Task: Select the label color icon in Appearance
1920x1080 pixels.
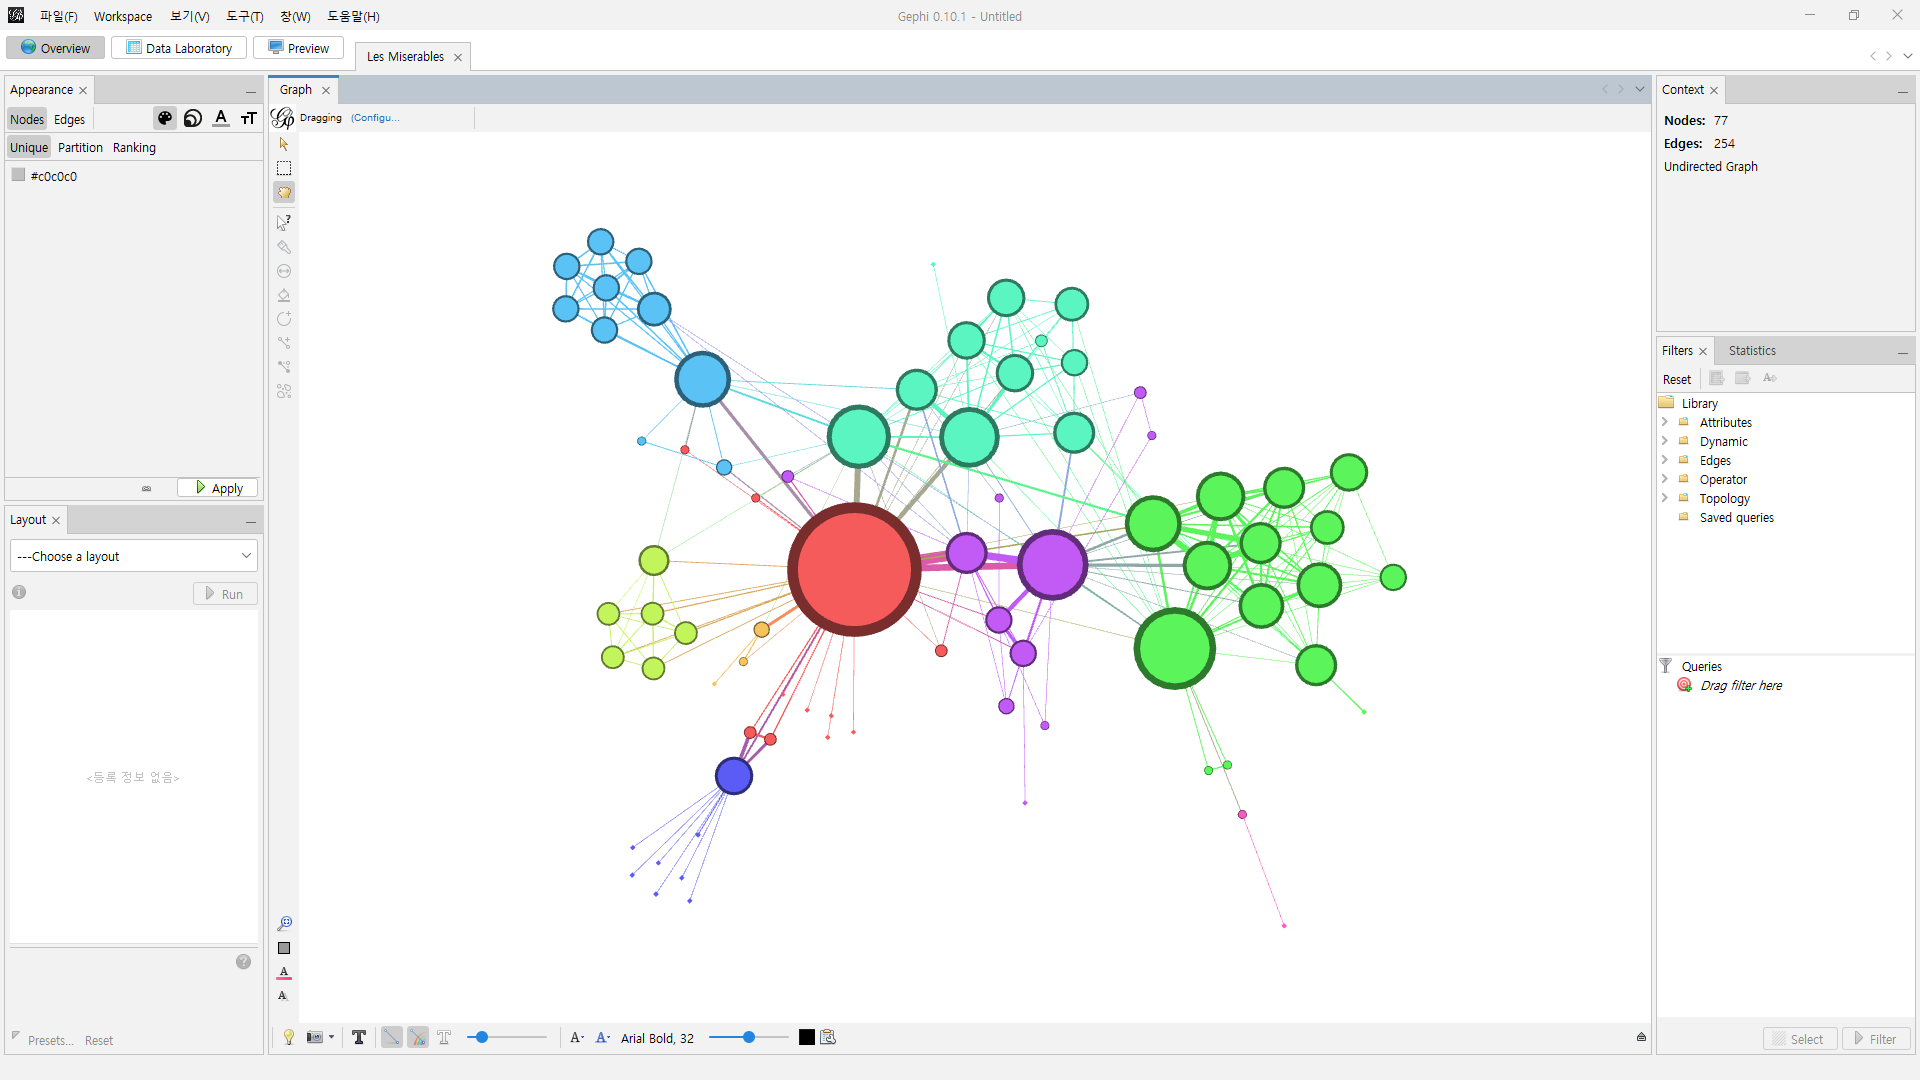Action: point(221,118)
